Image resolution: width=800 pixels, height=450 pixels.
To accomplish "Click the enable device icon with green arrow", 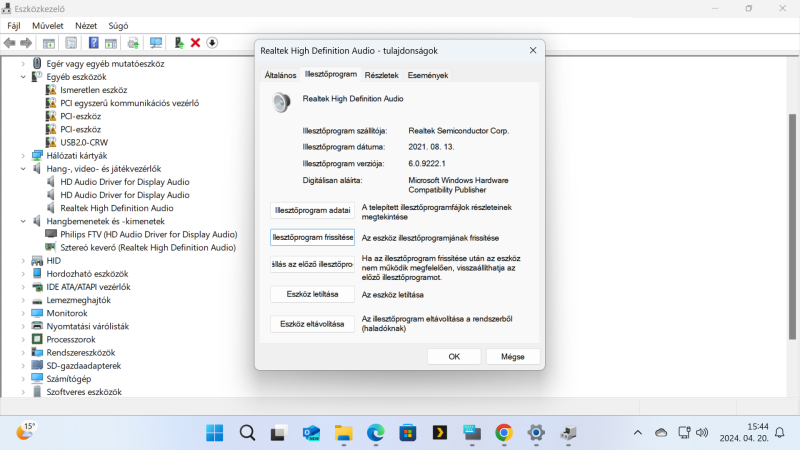I will click(x=179, y=43).
